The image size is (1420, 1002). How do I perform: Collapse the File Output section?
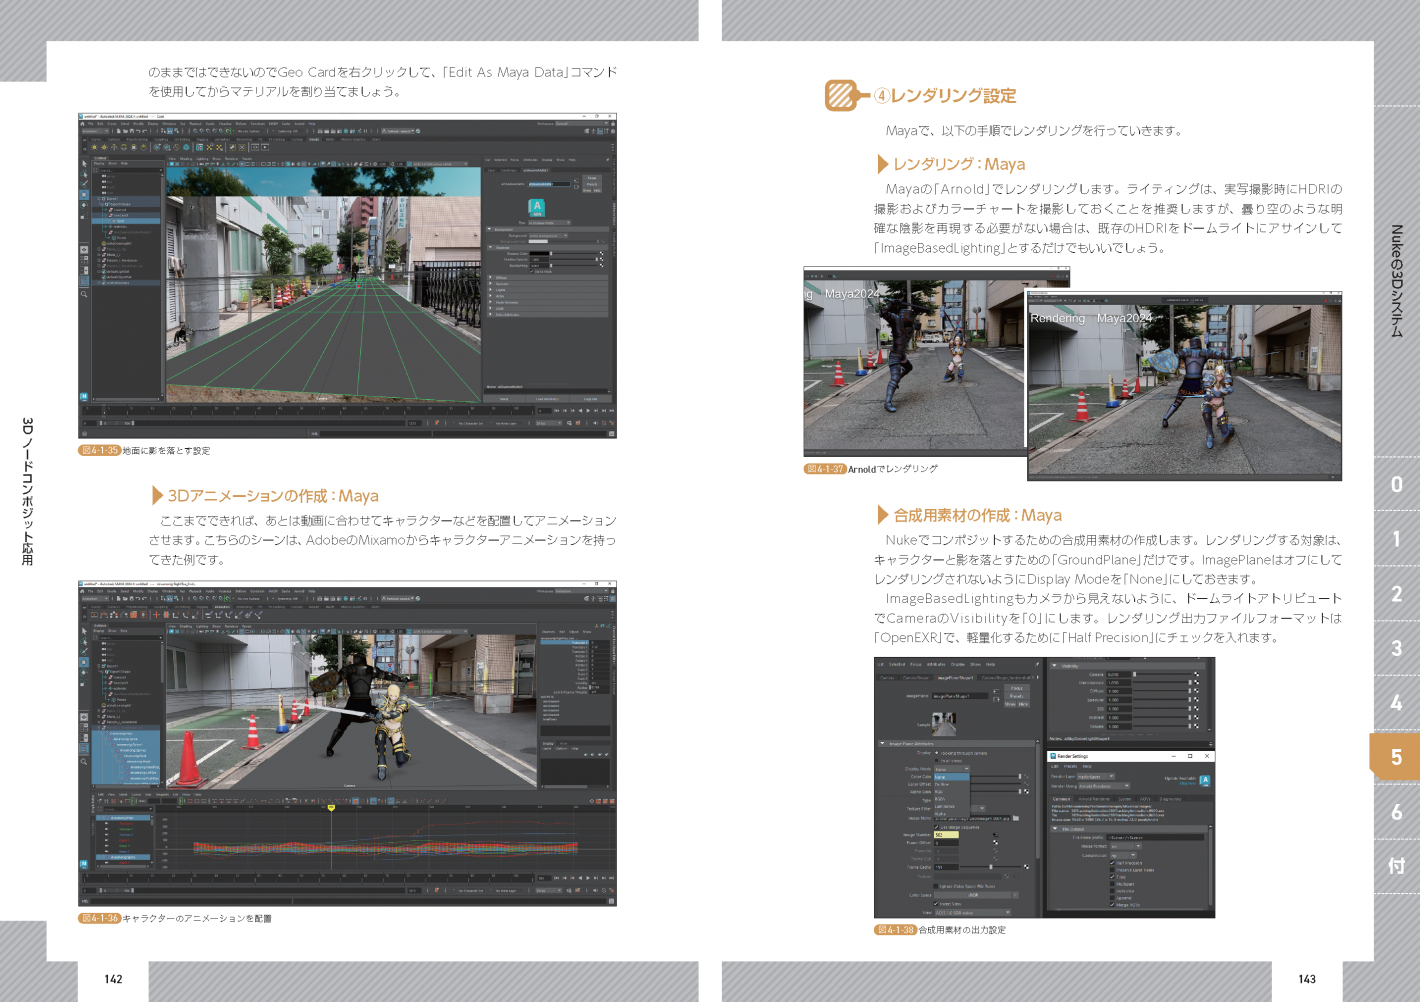(x=1054, y=829)
